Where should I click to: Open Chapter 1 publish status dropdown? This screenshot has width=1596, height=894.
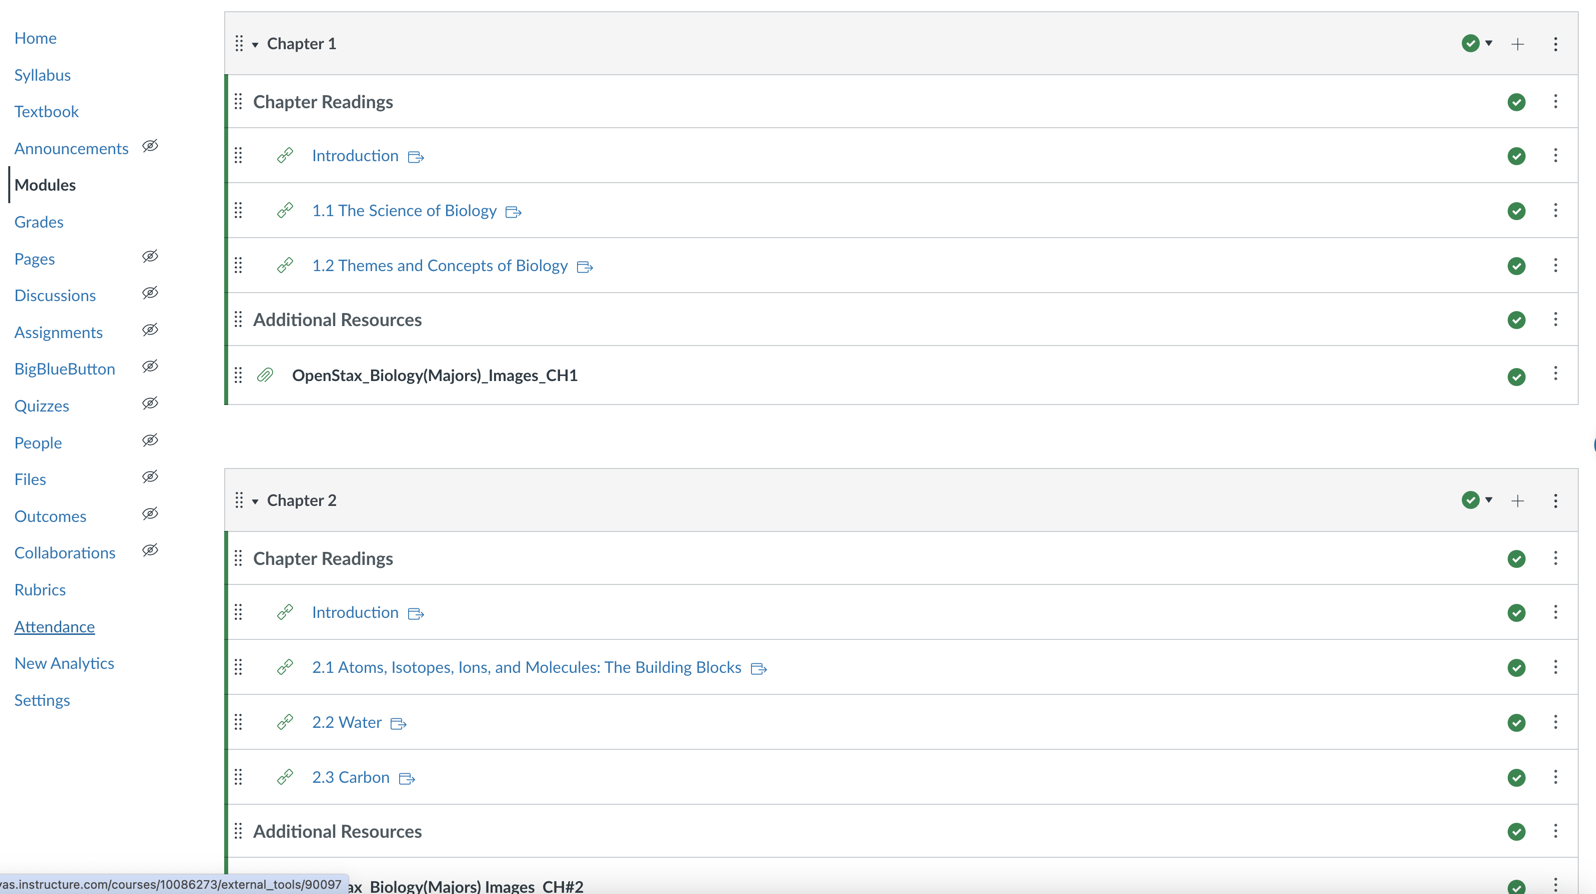click(1477, 43)
